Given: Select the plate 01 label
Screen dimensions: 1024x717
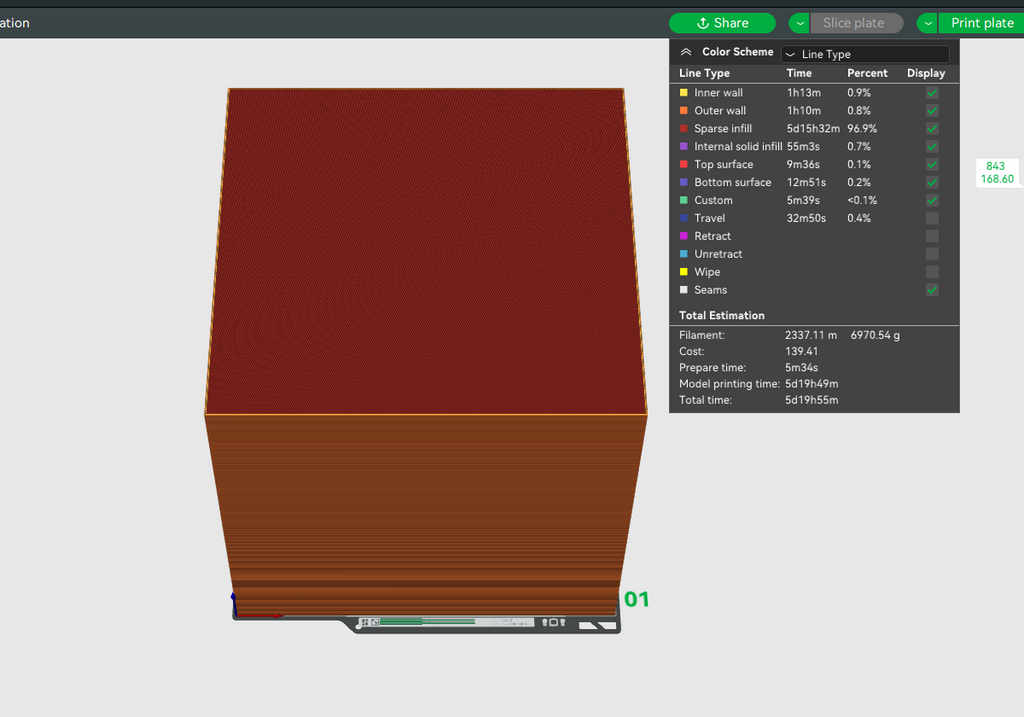Looking at the screenshot, I should (637, 599).
